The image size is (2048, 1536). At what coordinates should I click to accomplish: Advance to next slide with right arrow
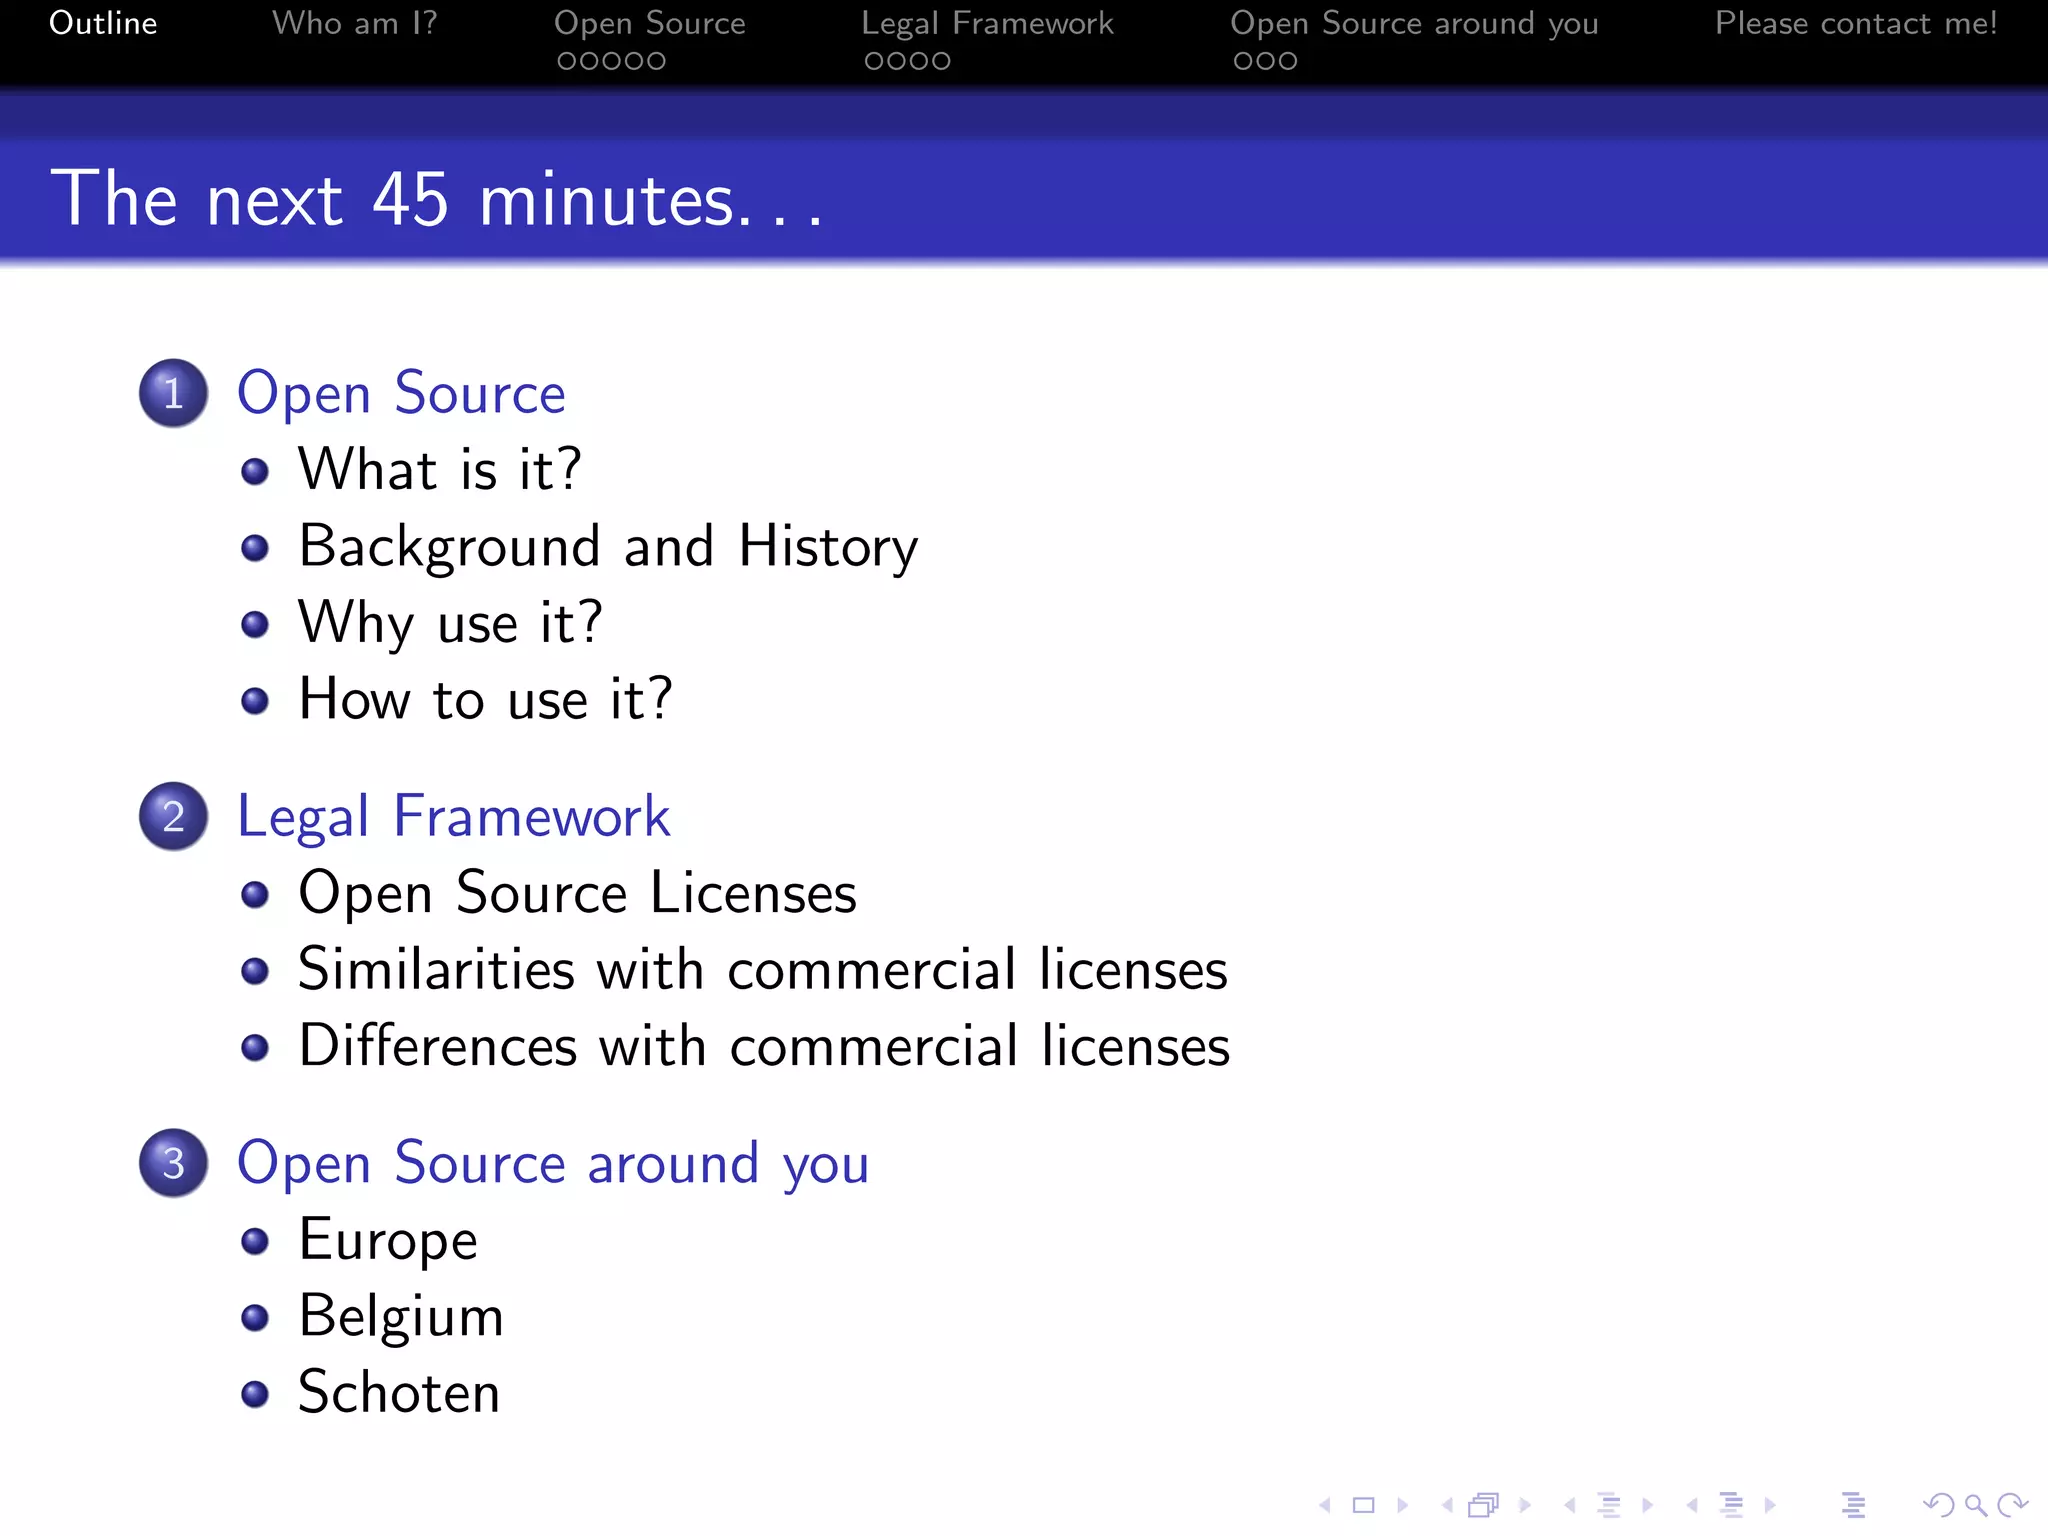pos(1403,1505)
